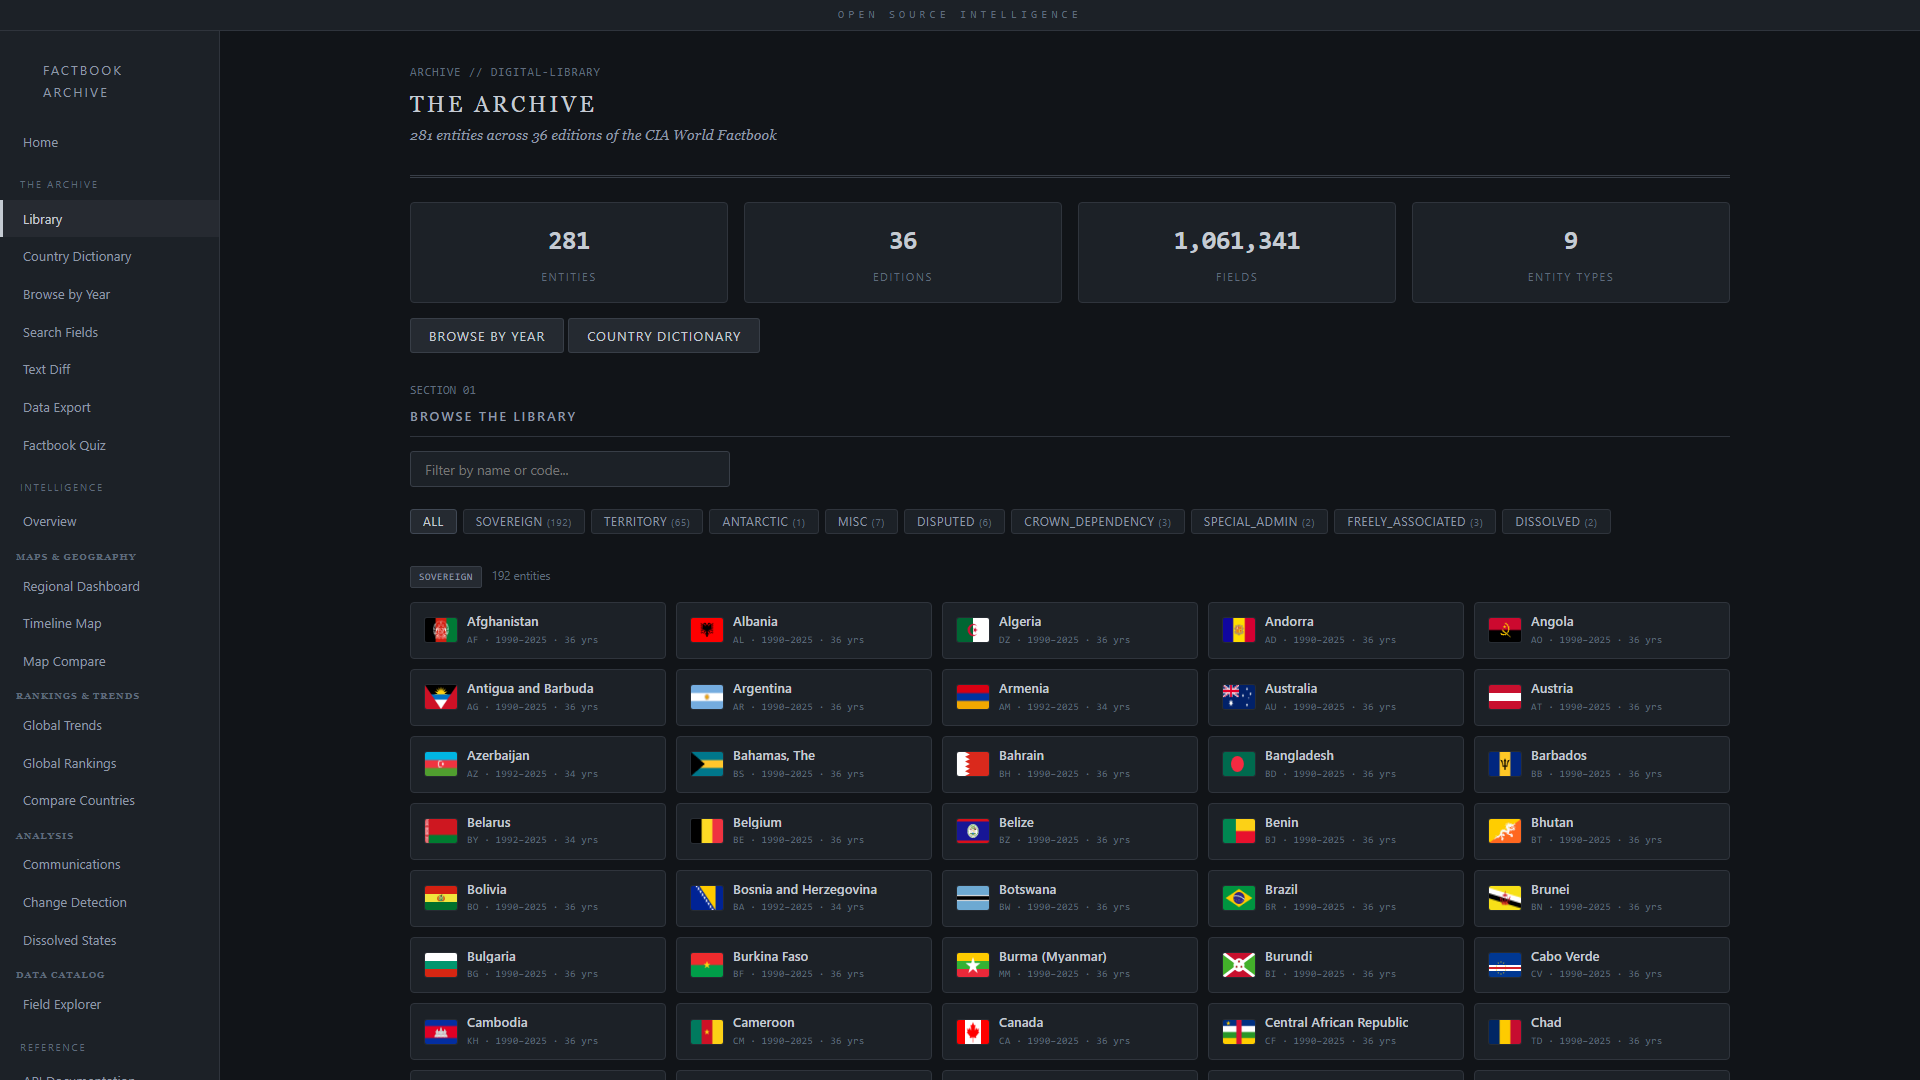The width and height of the screenshot is (1920, 1080).
Task: Select the ALL filter chip
Action: pos(433,522)
